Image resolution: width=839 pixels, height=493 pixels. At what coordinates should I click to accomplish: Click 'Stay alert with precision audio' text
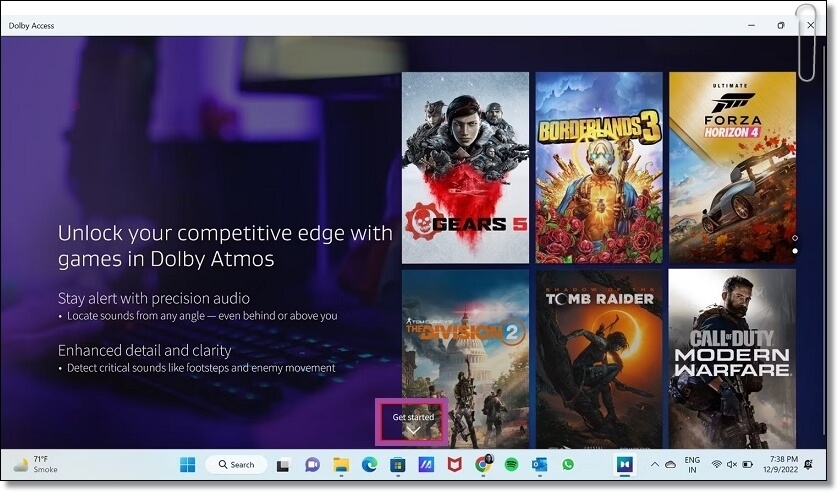click(x=154, y=298)
